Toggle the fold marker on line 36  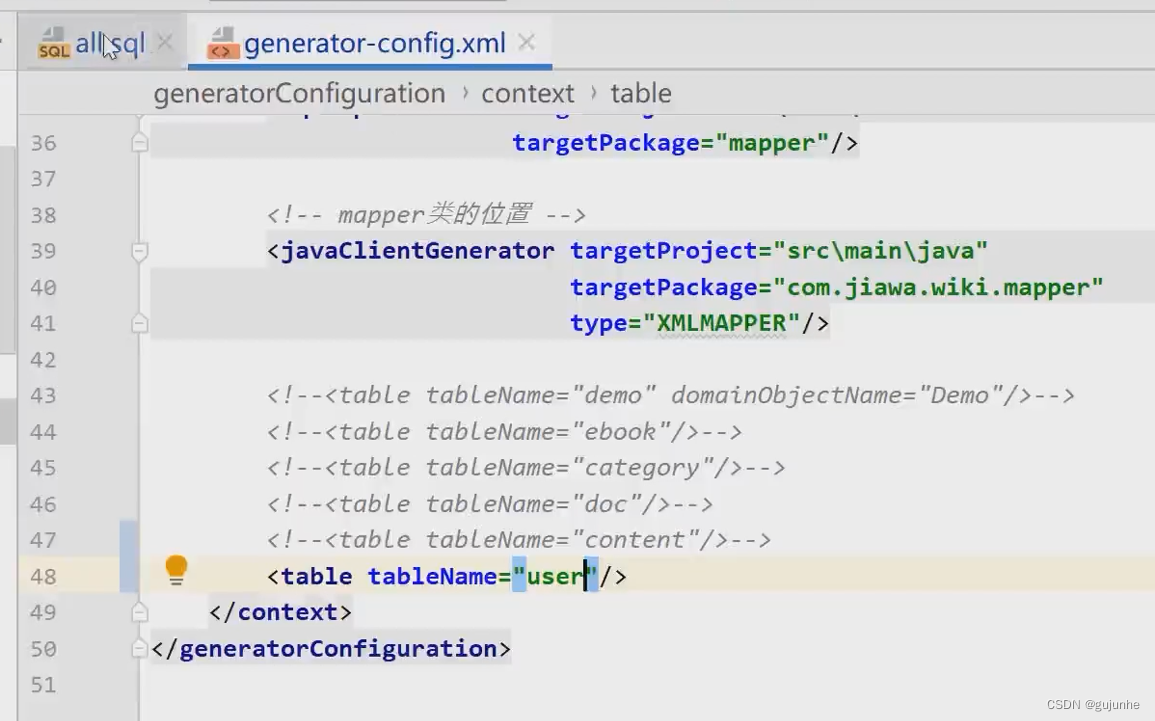pos(139,142)
